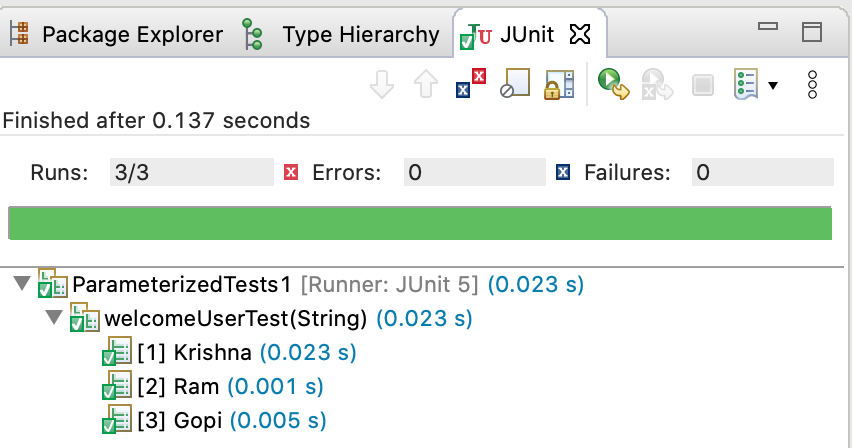Switch to the Type Hierarchy tab
Screen dimensions: 852x448
click(347, 35)
